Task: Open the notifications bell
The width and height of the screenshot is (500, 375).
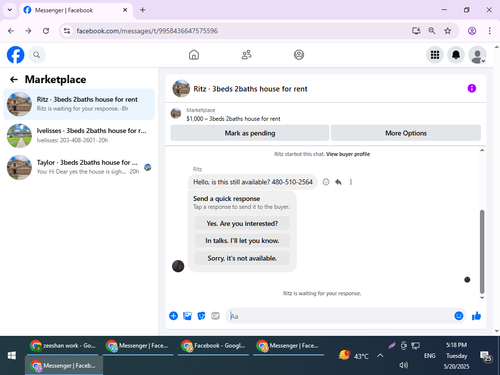Action: tap(456, 55)
